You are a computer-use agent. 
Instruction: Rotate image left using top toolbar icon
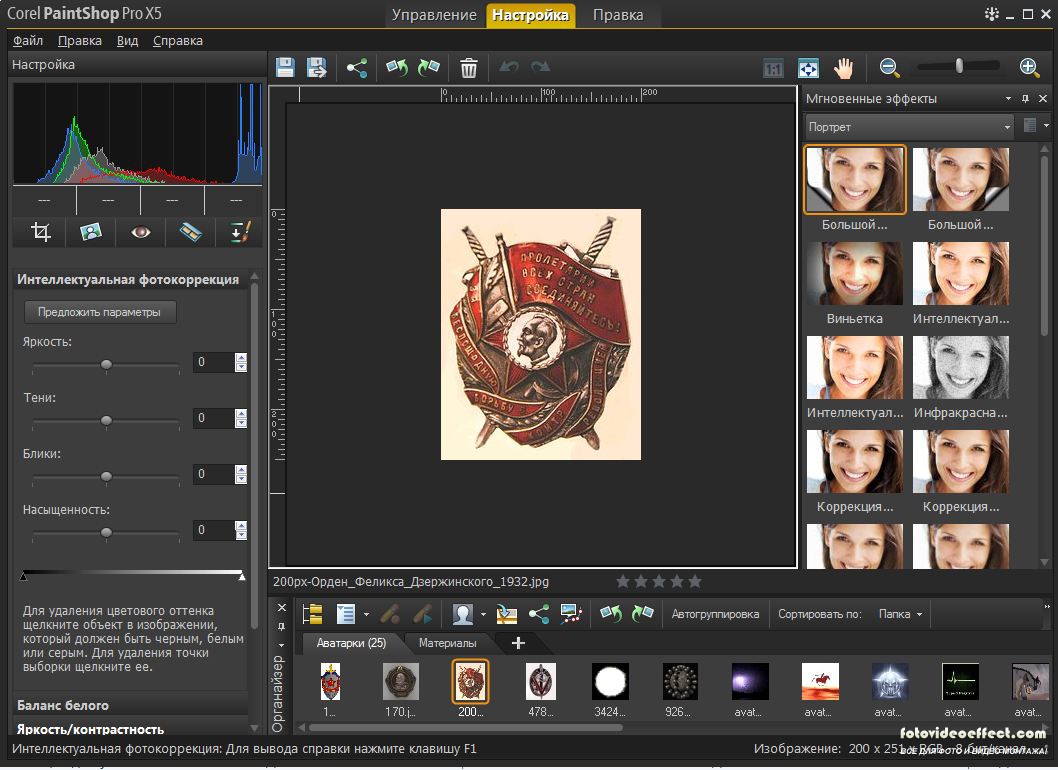pos(397,67)
